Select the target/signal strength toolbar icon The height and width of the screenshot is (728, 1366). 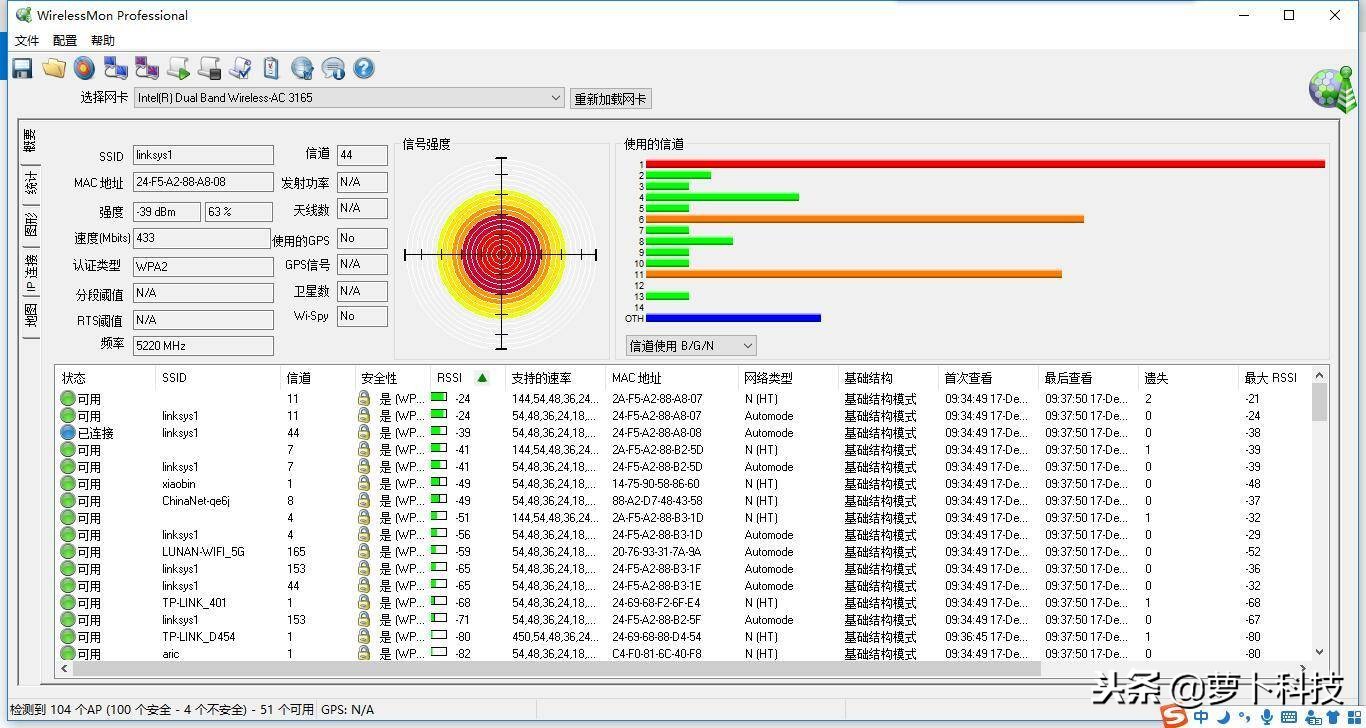tap(85, 67)
